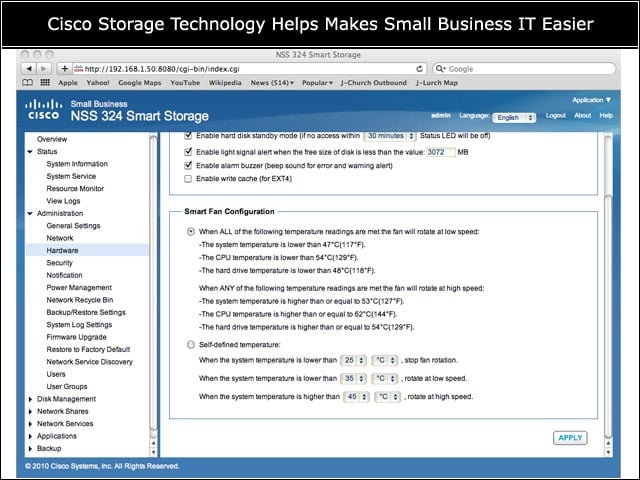640x480 pixels.
Task: Collapse the Administration tree section
Action: pos(30,213)
